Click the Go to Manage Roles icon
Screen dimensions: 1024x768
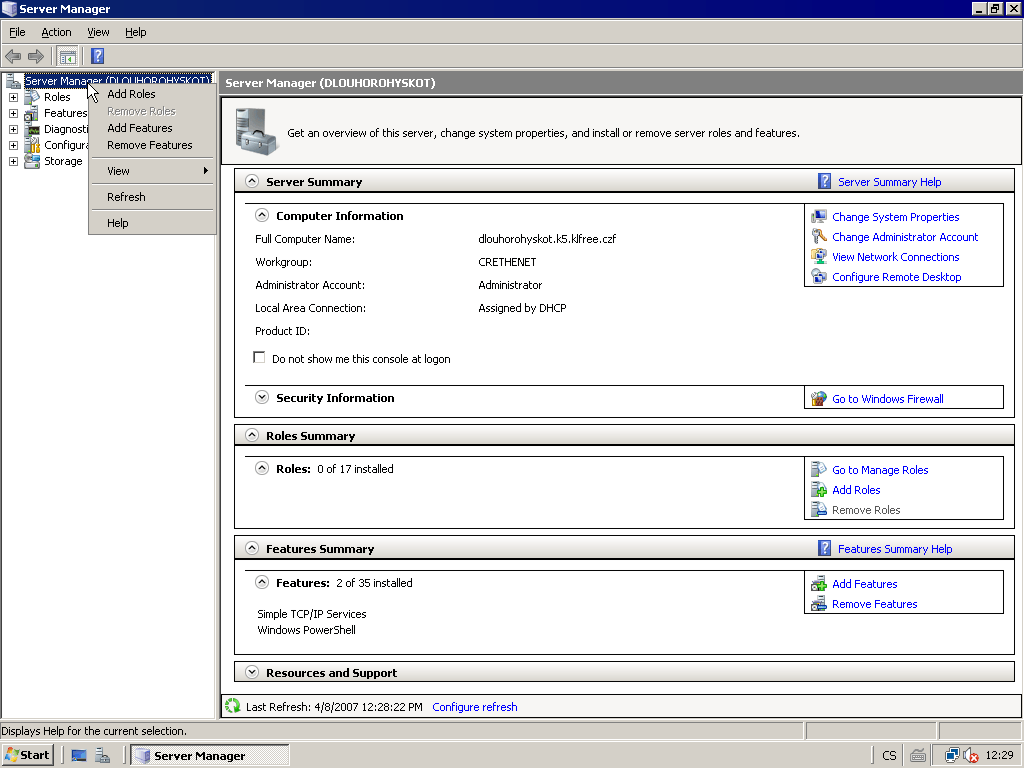tap(819, 470)
